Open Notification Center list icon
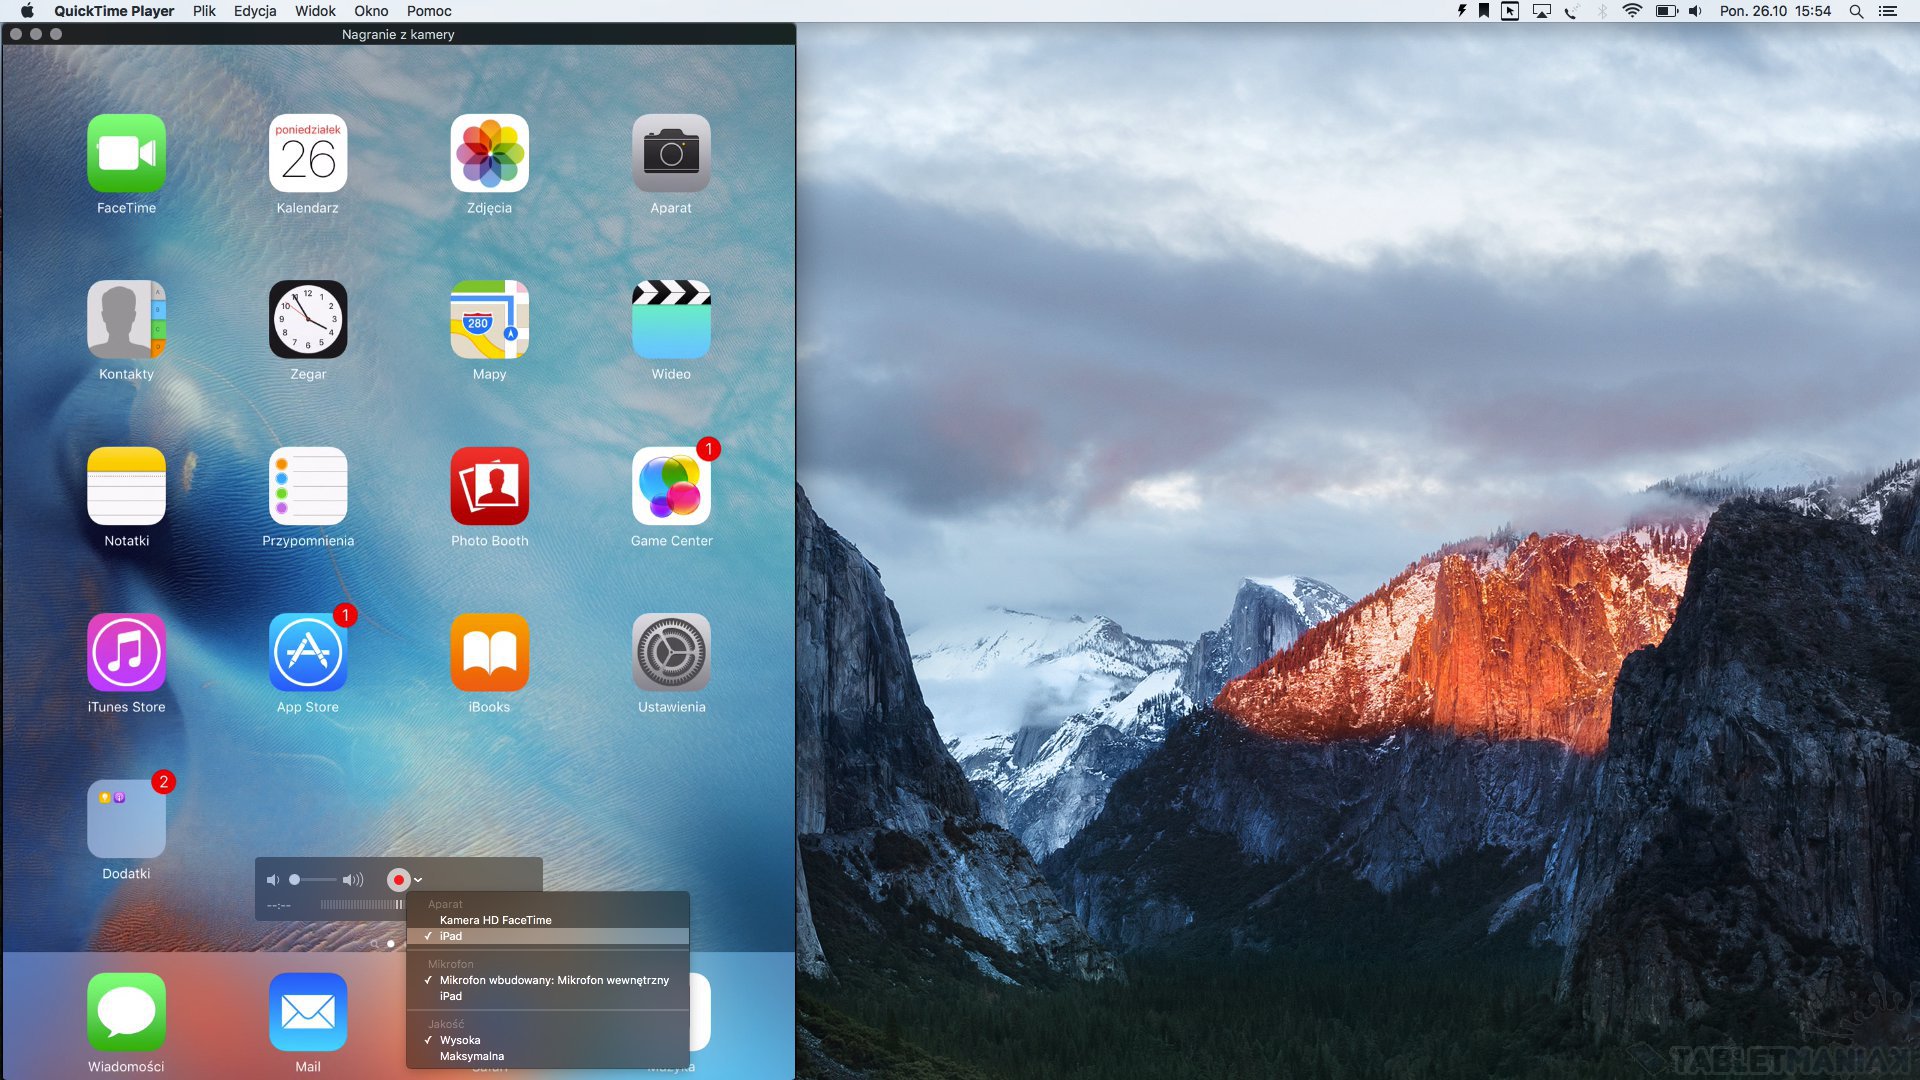Viewport: 1920px width, 1080px height. tap(1888, 11)
